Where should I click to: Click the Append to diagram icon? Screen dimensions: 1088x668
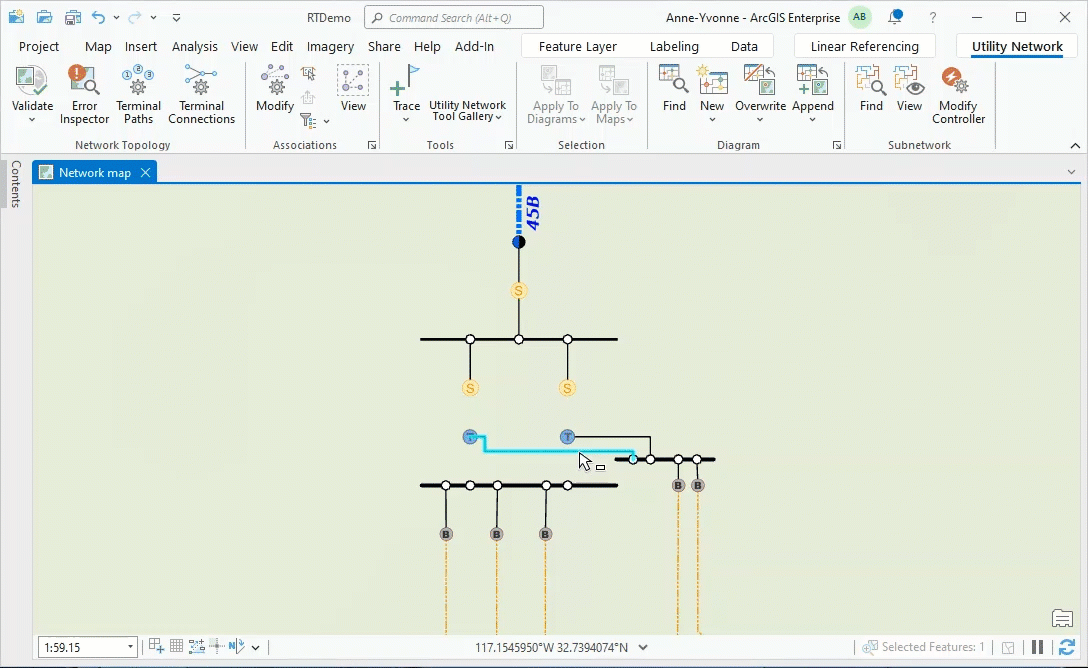[x=813, y=81]
